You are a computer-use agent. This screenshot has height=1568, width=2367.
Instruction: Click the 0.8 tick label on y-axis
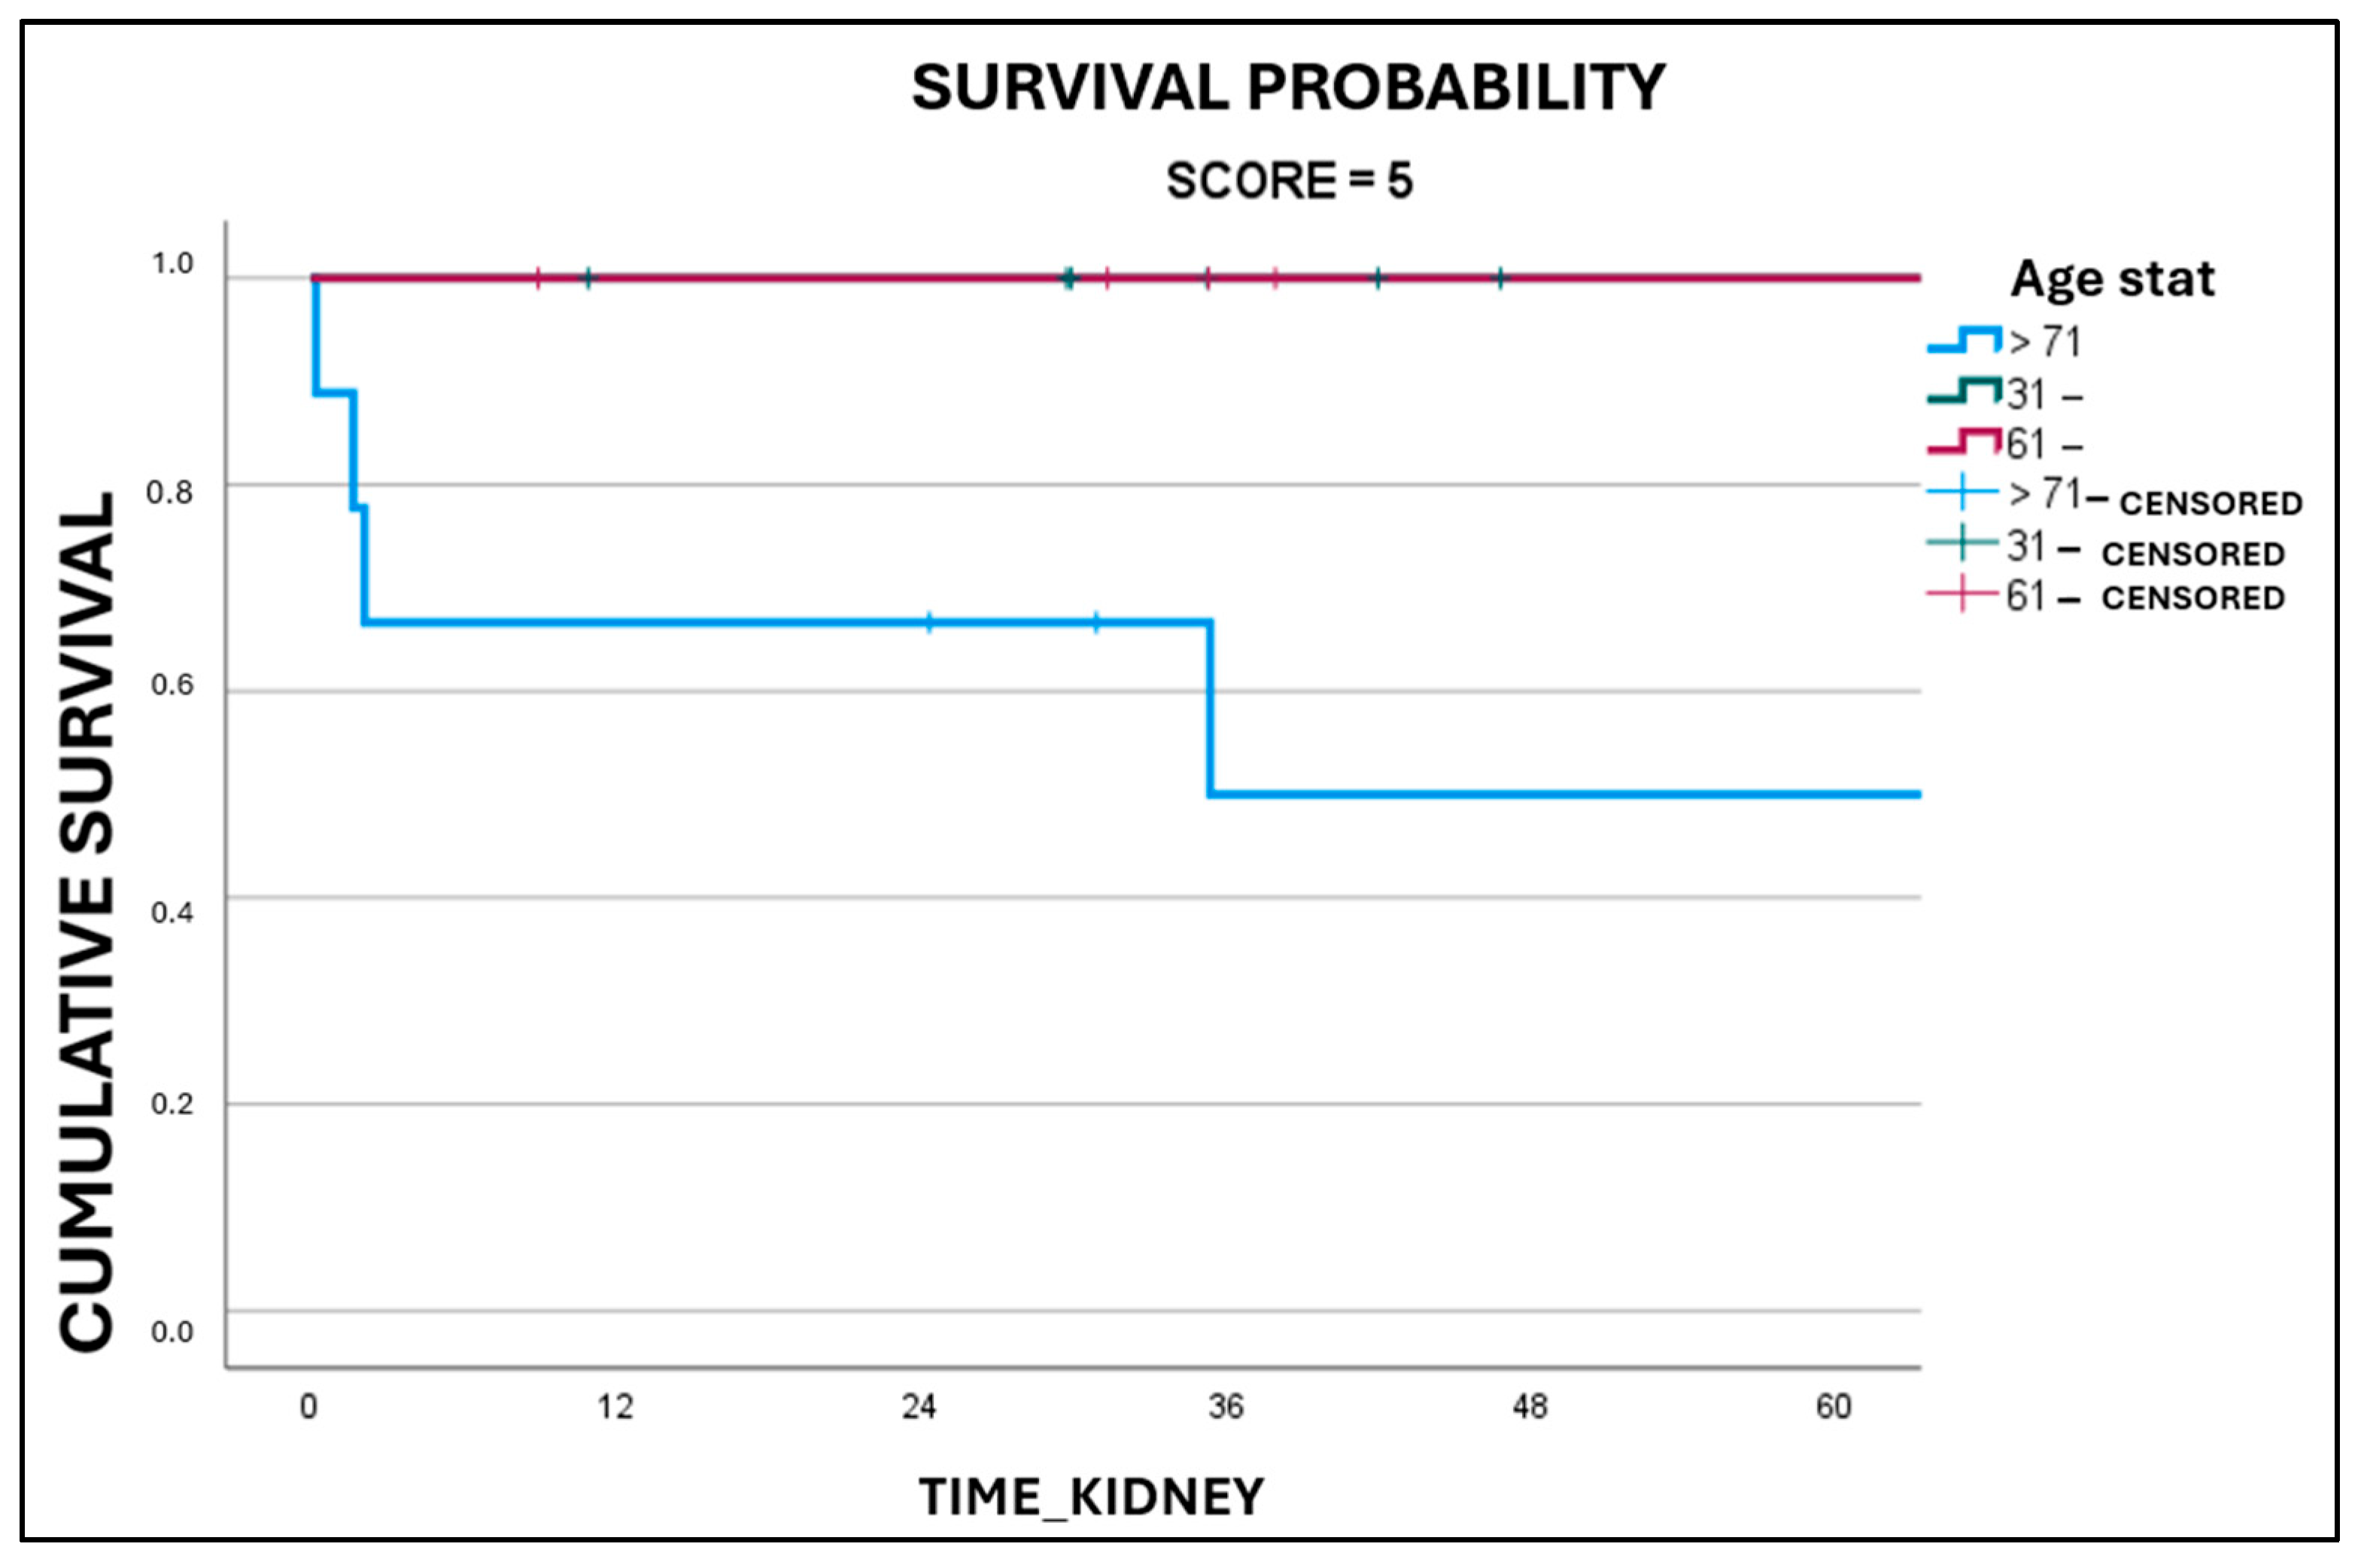point(170,492)
